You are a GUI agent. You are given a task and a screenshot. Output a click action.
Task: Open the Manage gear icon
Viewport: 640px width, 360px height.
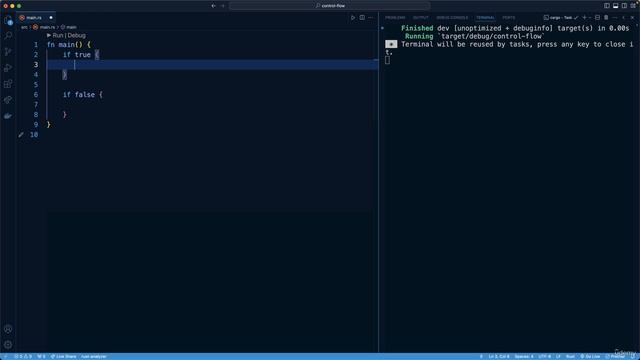coord(8,344)
